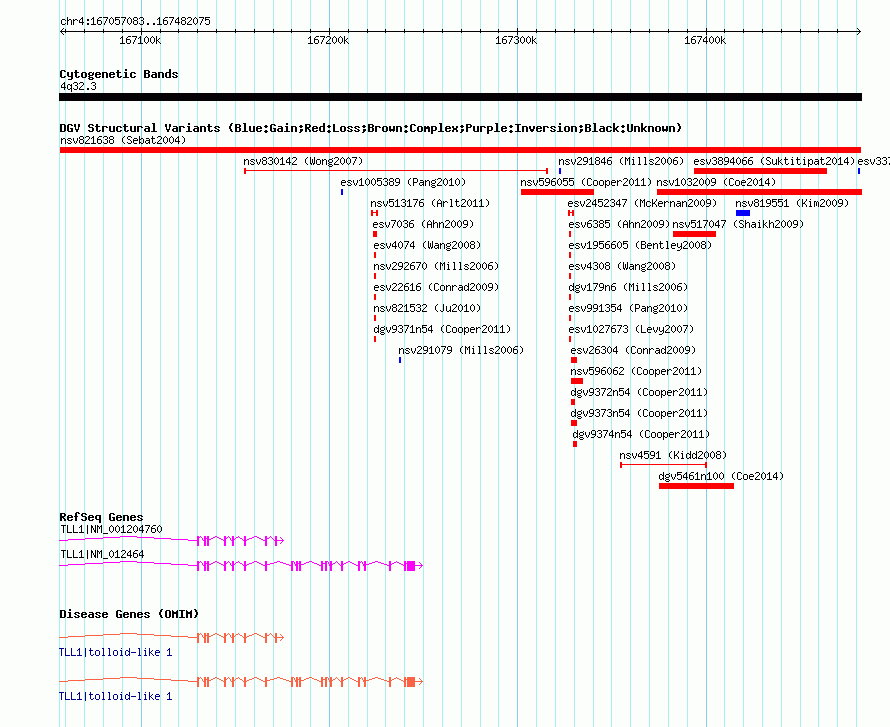Open the esv4308 (Wang2008) variant
This screenshot has width=890, height=727.
coord(623,266)
